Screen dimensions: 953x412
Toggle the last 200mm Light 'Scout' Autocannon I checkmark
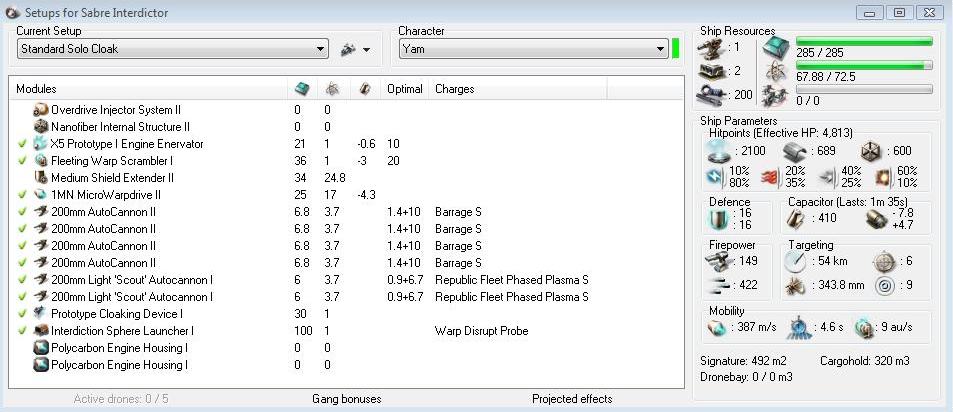(23, 297)
